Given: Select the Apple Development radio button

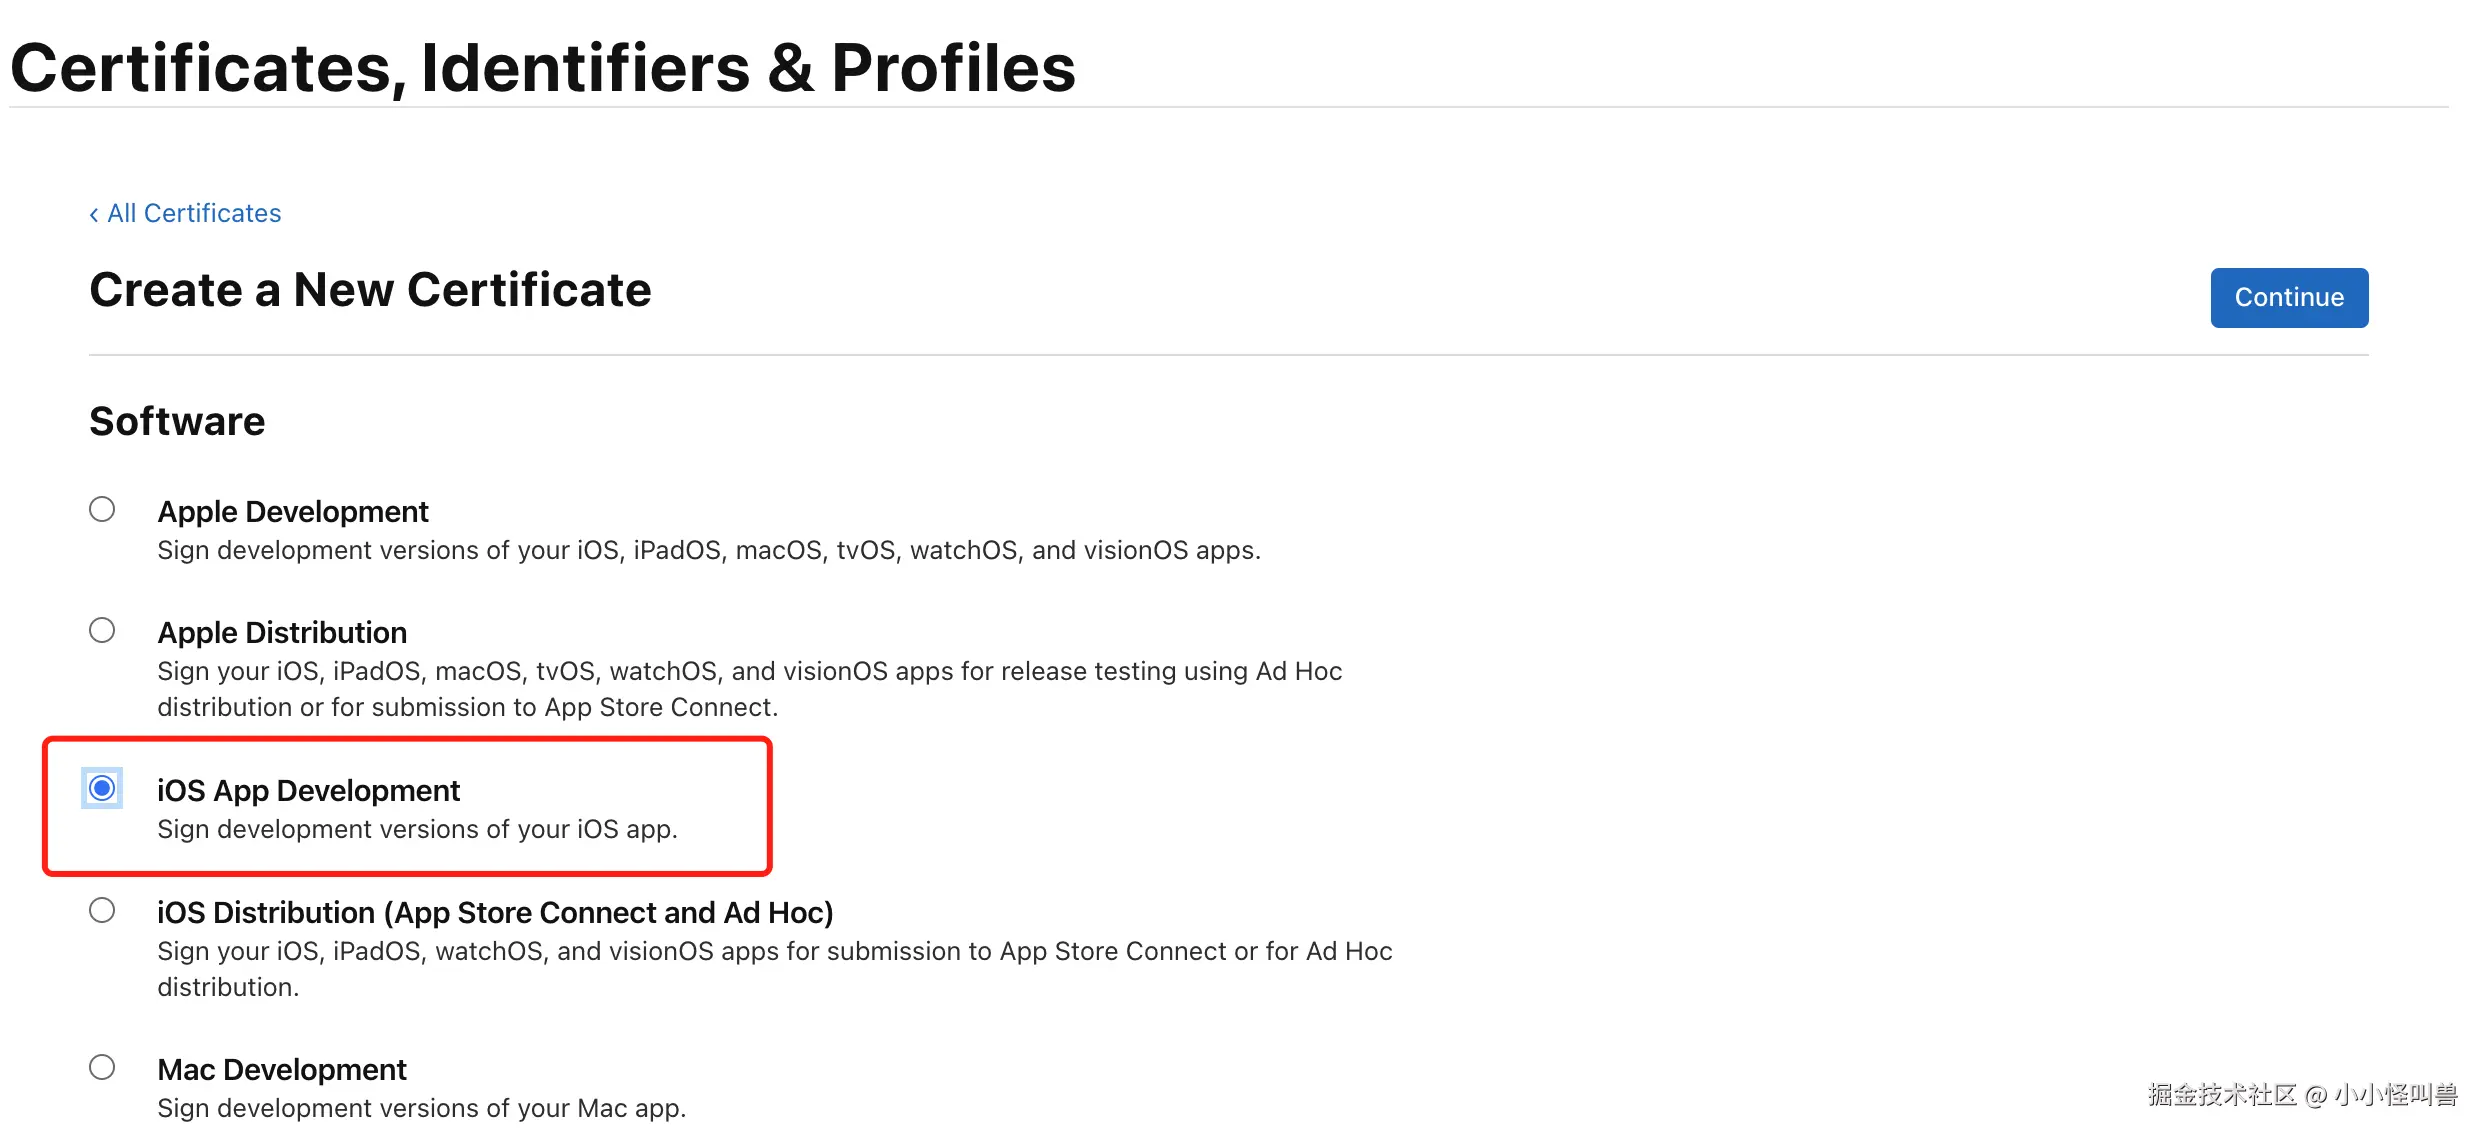Looking at the screenshot, I should coord(102,509).
